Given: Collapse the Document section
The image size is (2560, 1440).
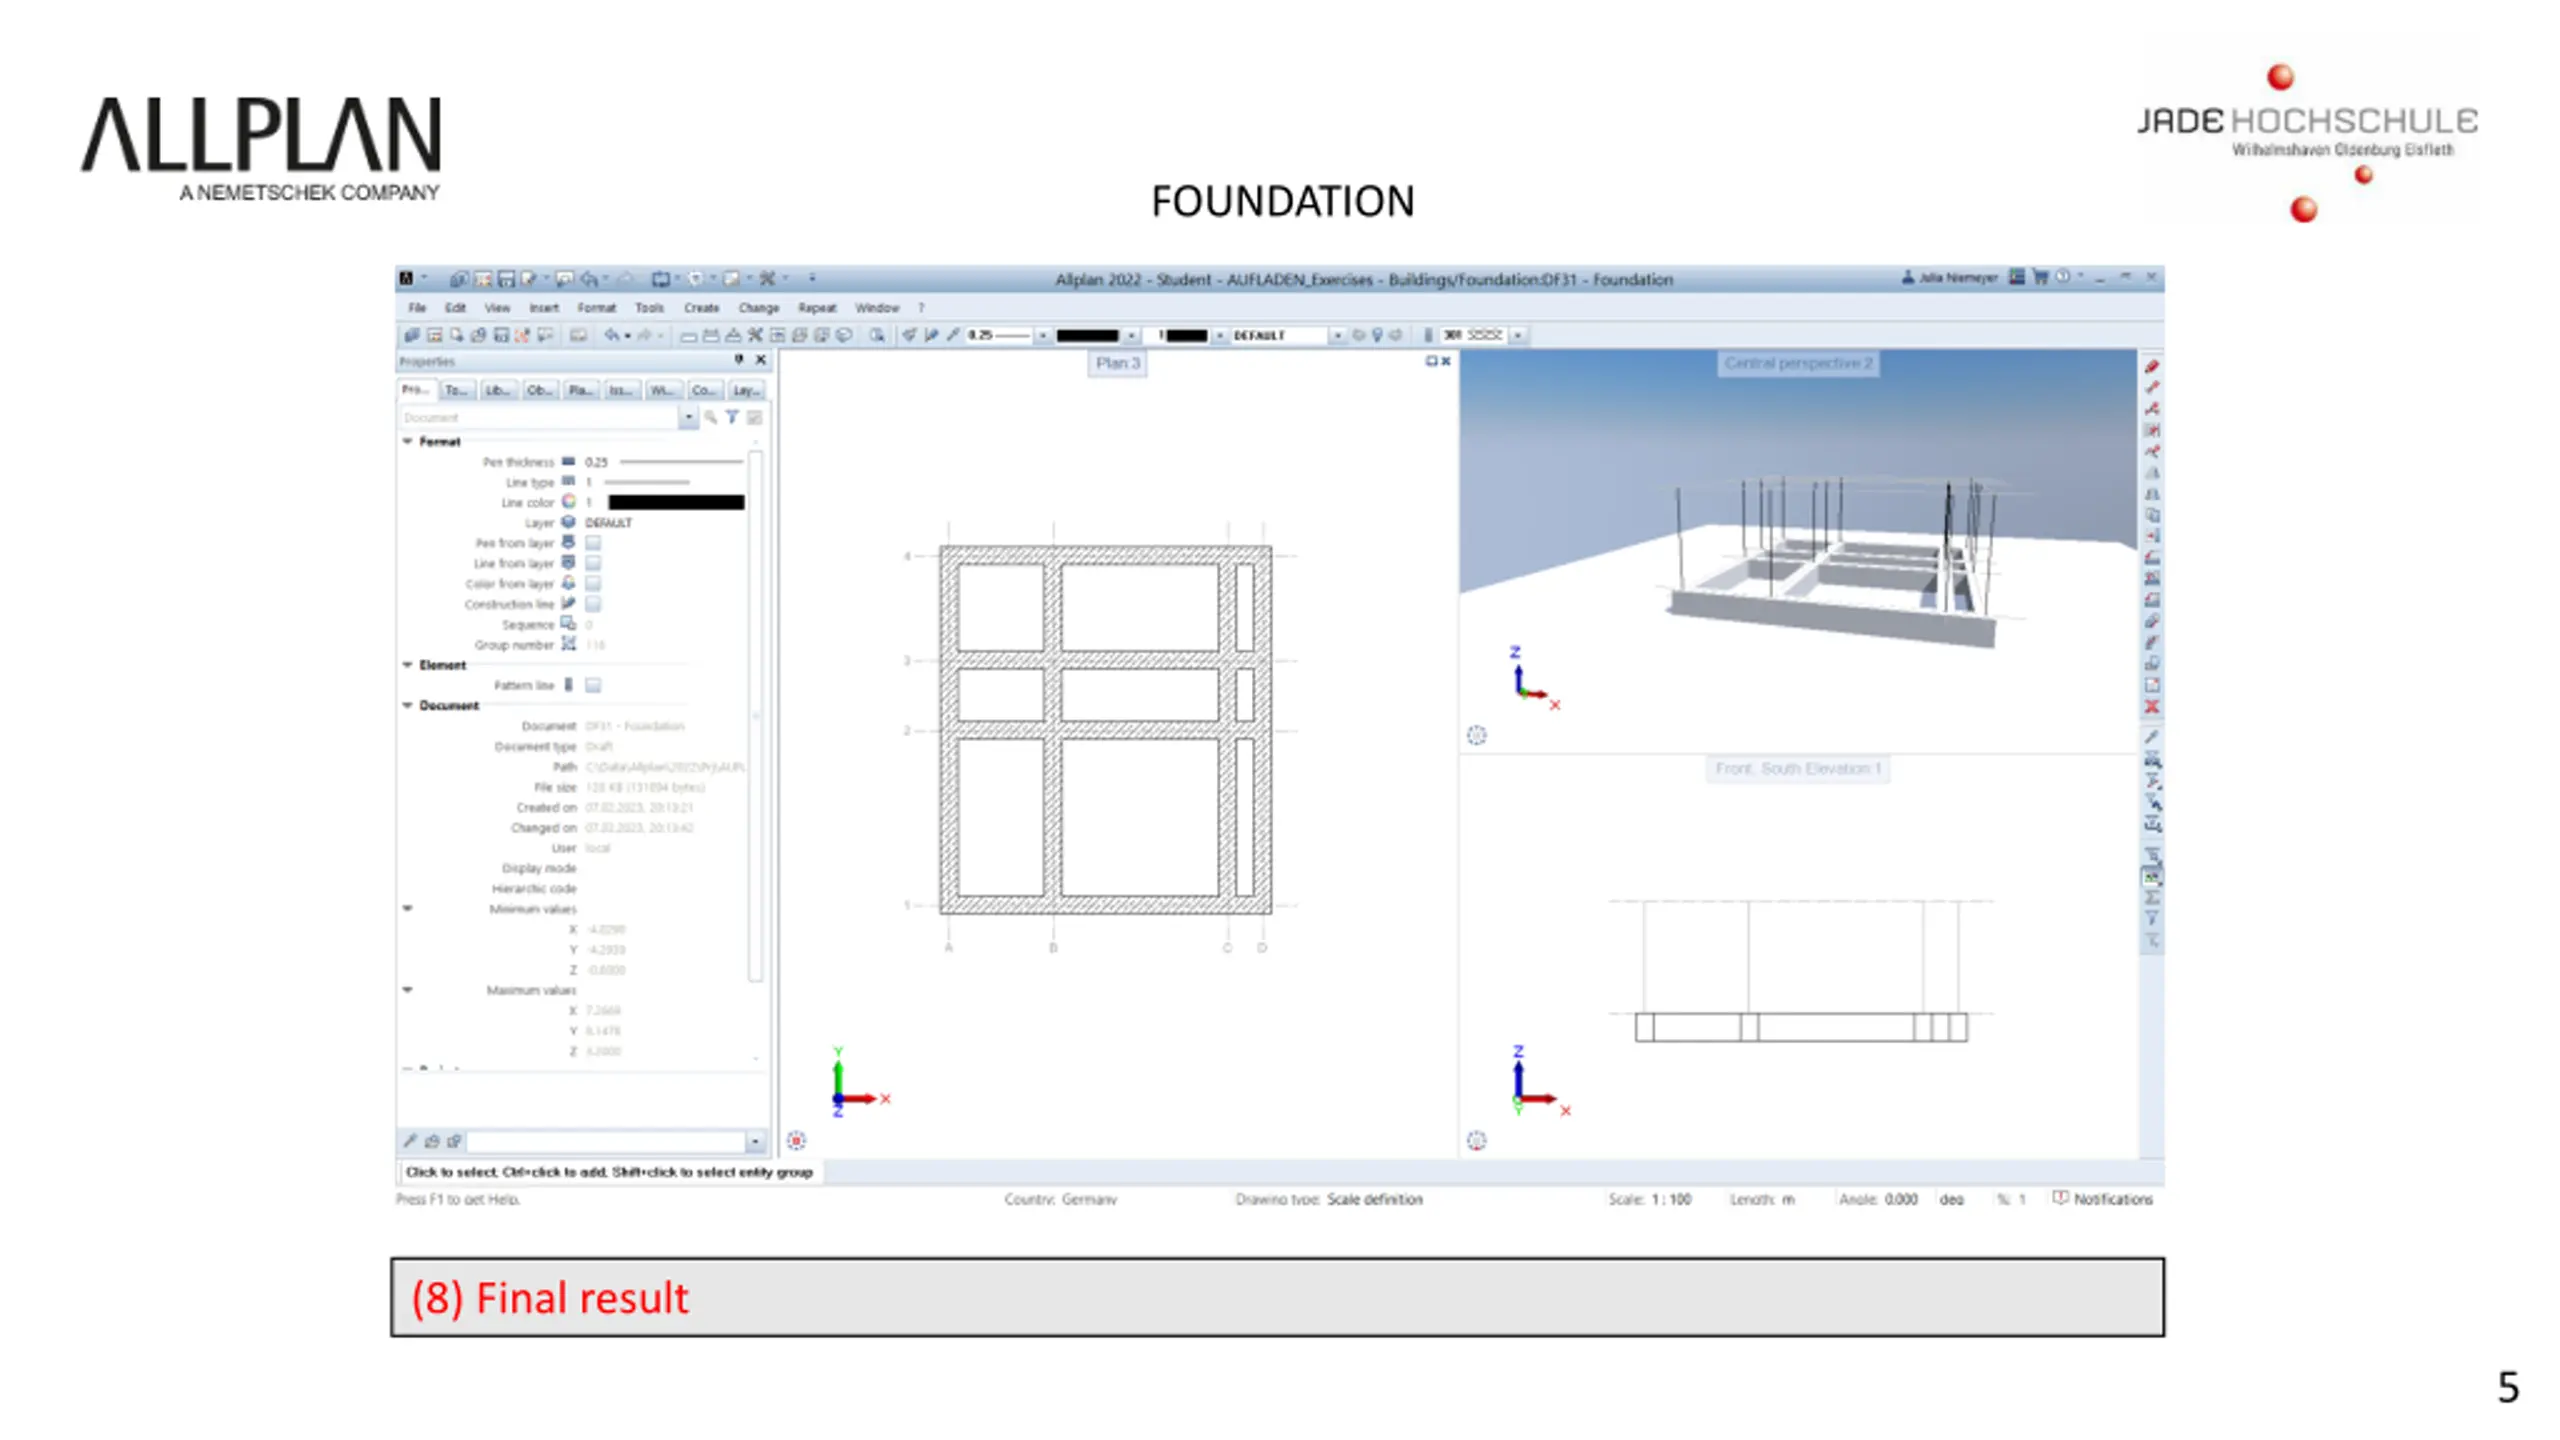Looking at the screenshot, I should pos(407,705).
